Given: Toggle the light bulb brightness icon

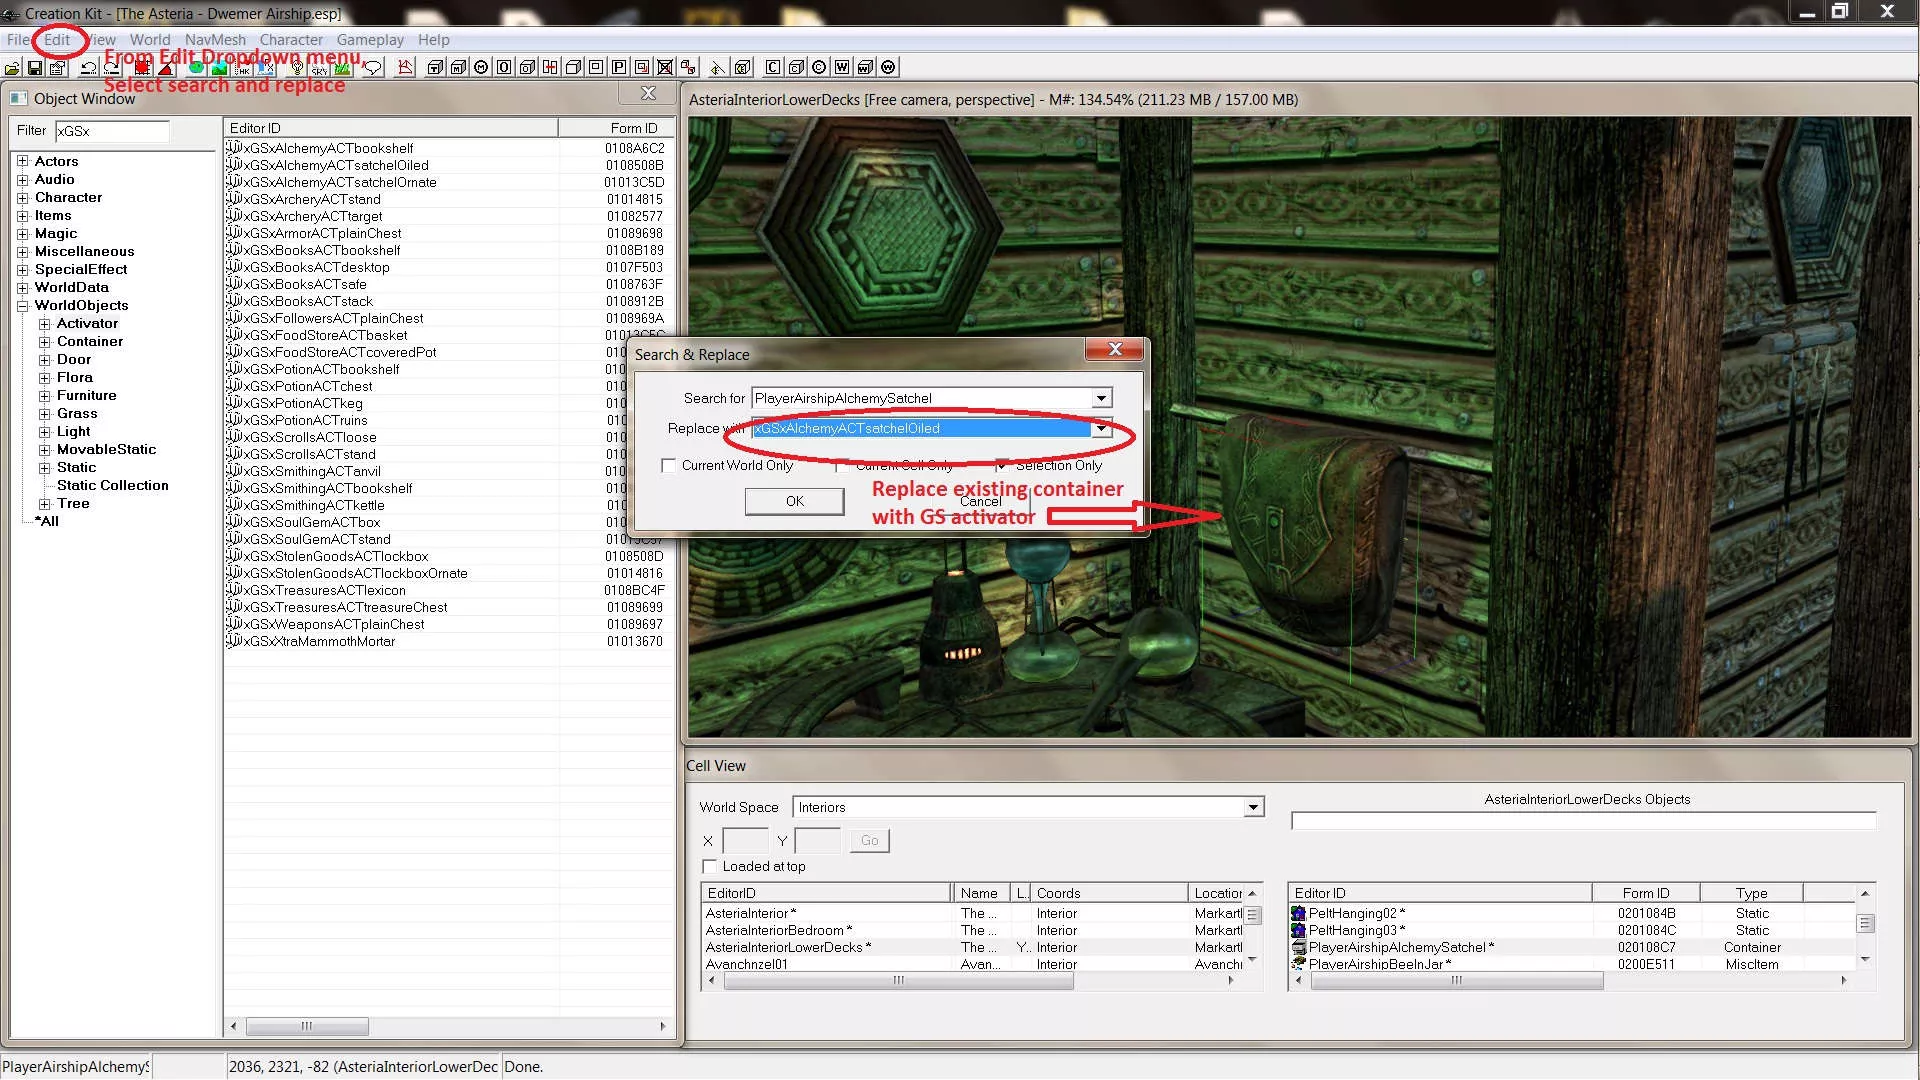Looking at the screenshot, I should tap(297, 68).
